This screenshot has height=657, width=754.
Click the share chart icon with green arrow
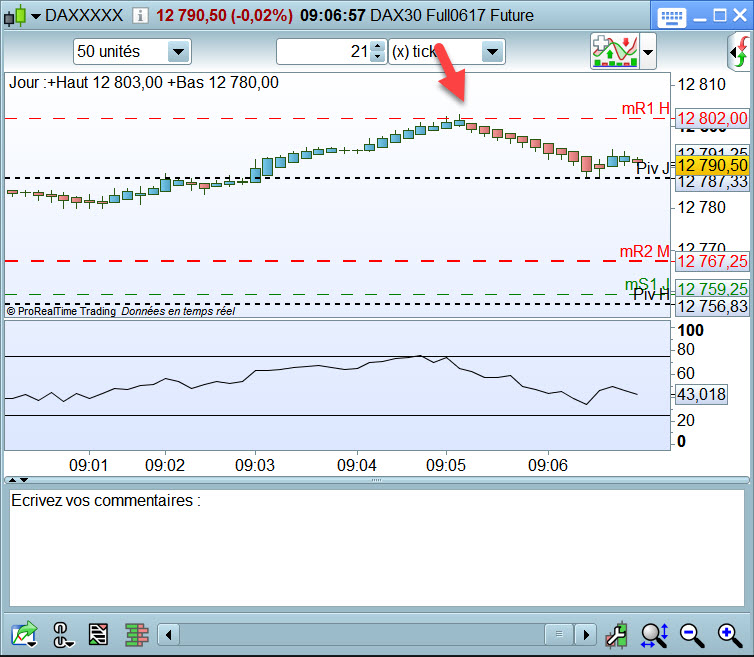click(25, 634)
